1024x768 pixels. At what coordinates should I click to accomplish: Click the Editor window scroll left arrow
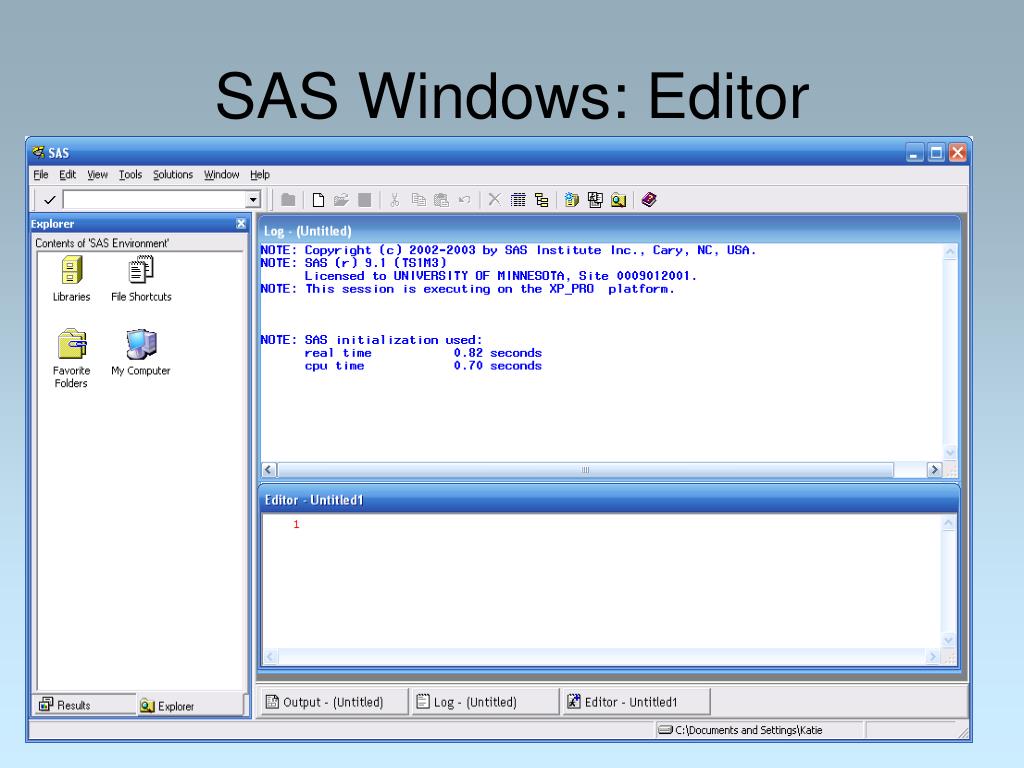click(270, 657)
